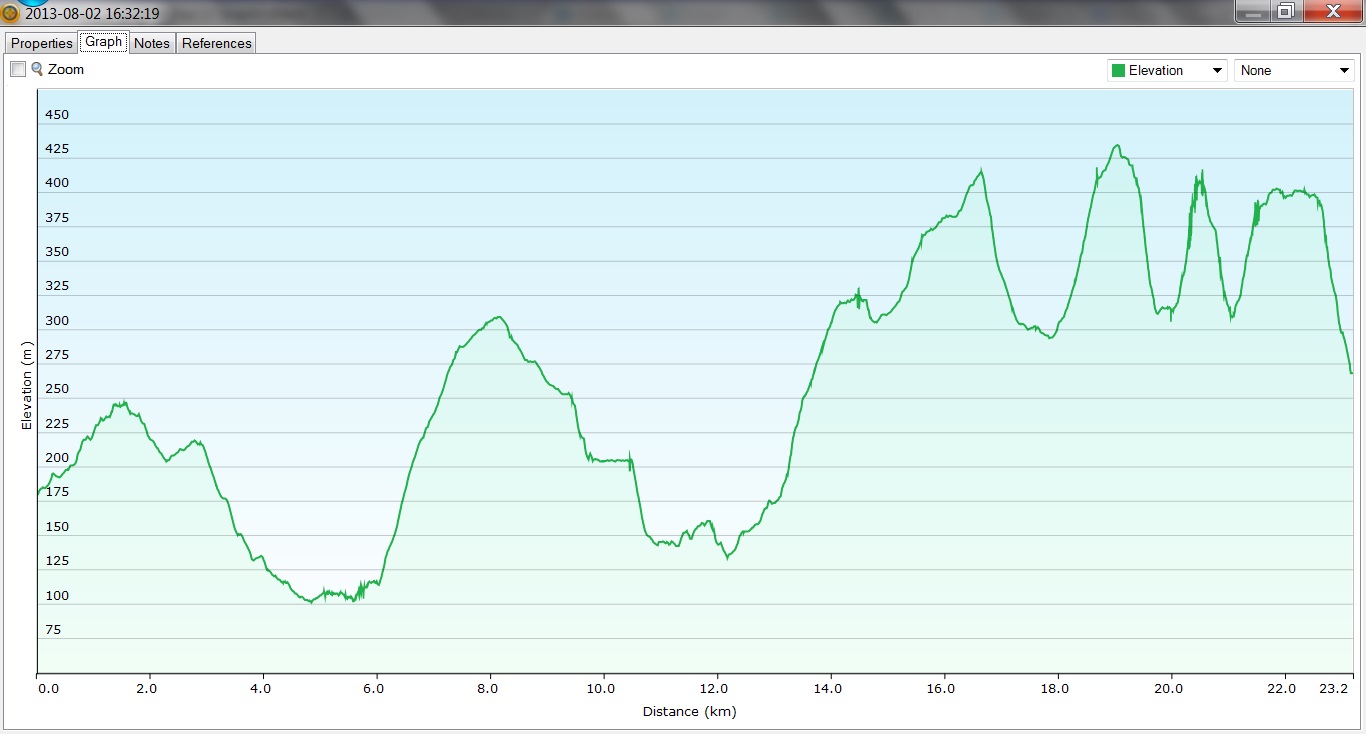Screen dimensions: 1366x734
Task: Open the Notes tab
Action: [x=151, y=43]
